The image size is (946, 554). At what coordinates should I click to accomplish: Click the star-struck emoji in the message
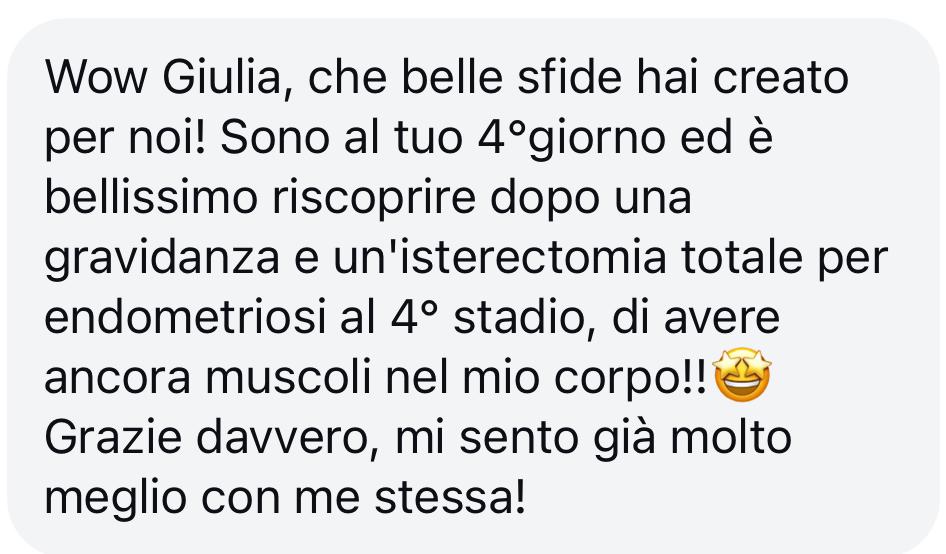[741, 375]
